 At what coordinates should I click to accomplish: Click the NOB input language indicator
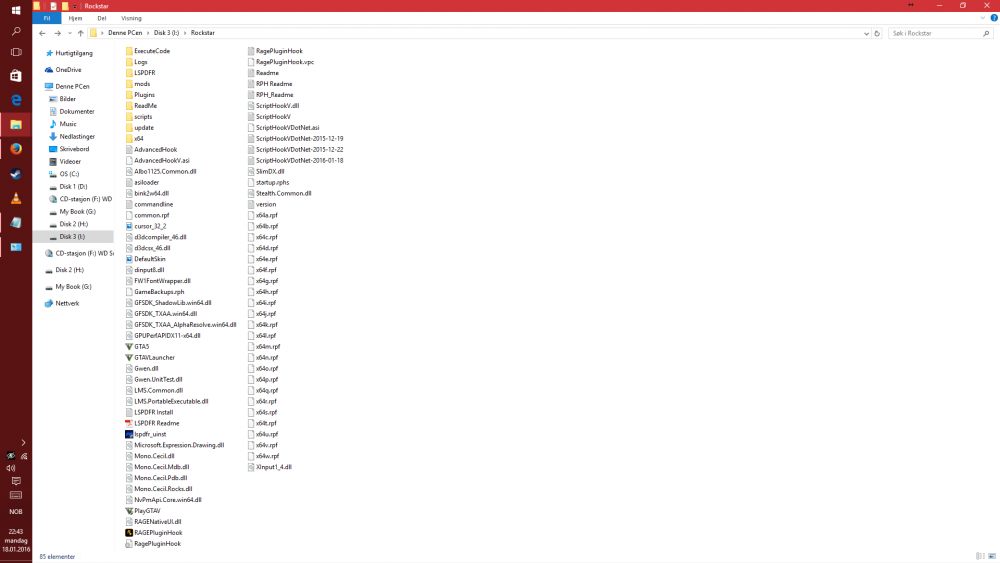point(16,511)
